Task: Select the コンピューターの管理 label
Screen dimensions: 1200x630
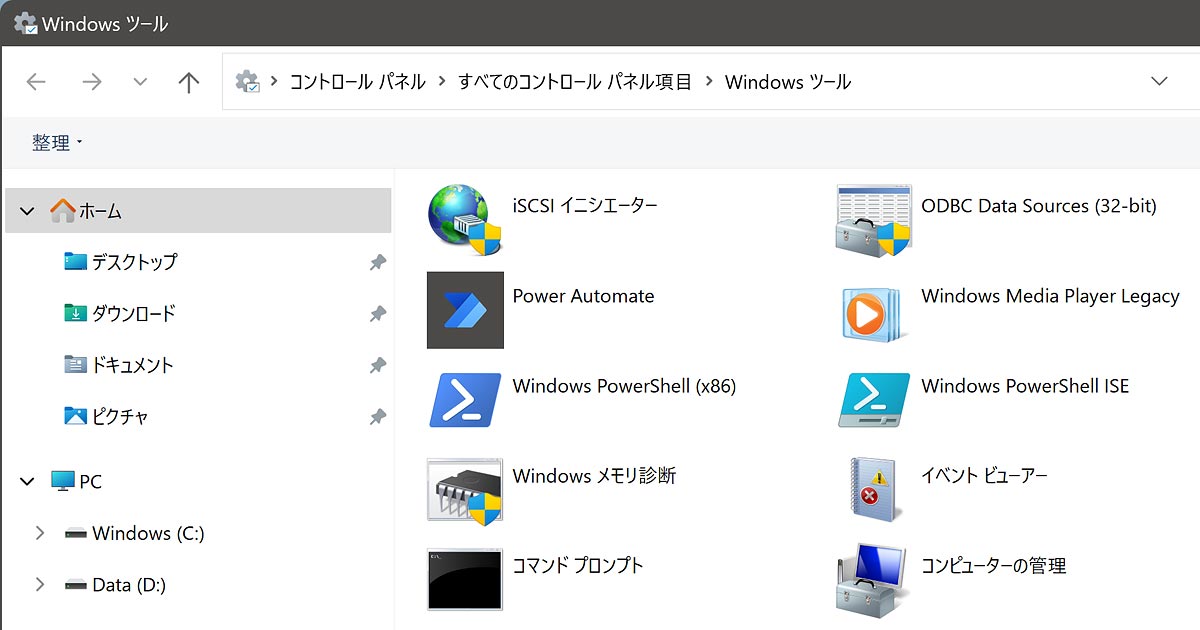Action: pos(994,566)
